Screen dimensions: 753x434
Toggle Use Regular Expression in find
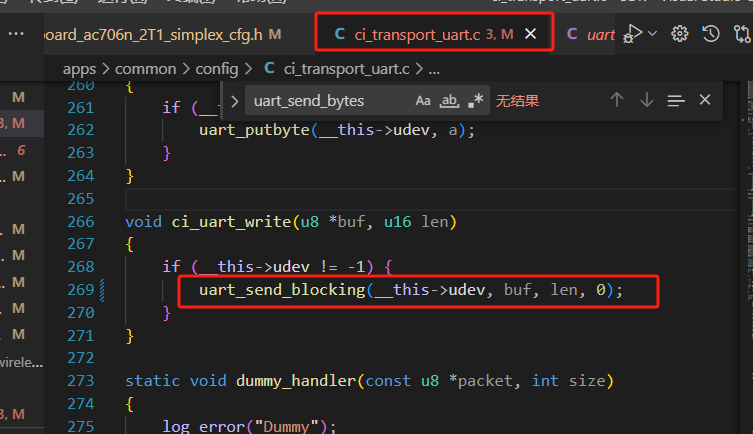point(475,101)
